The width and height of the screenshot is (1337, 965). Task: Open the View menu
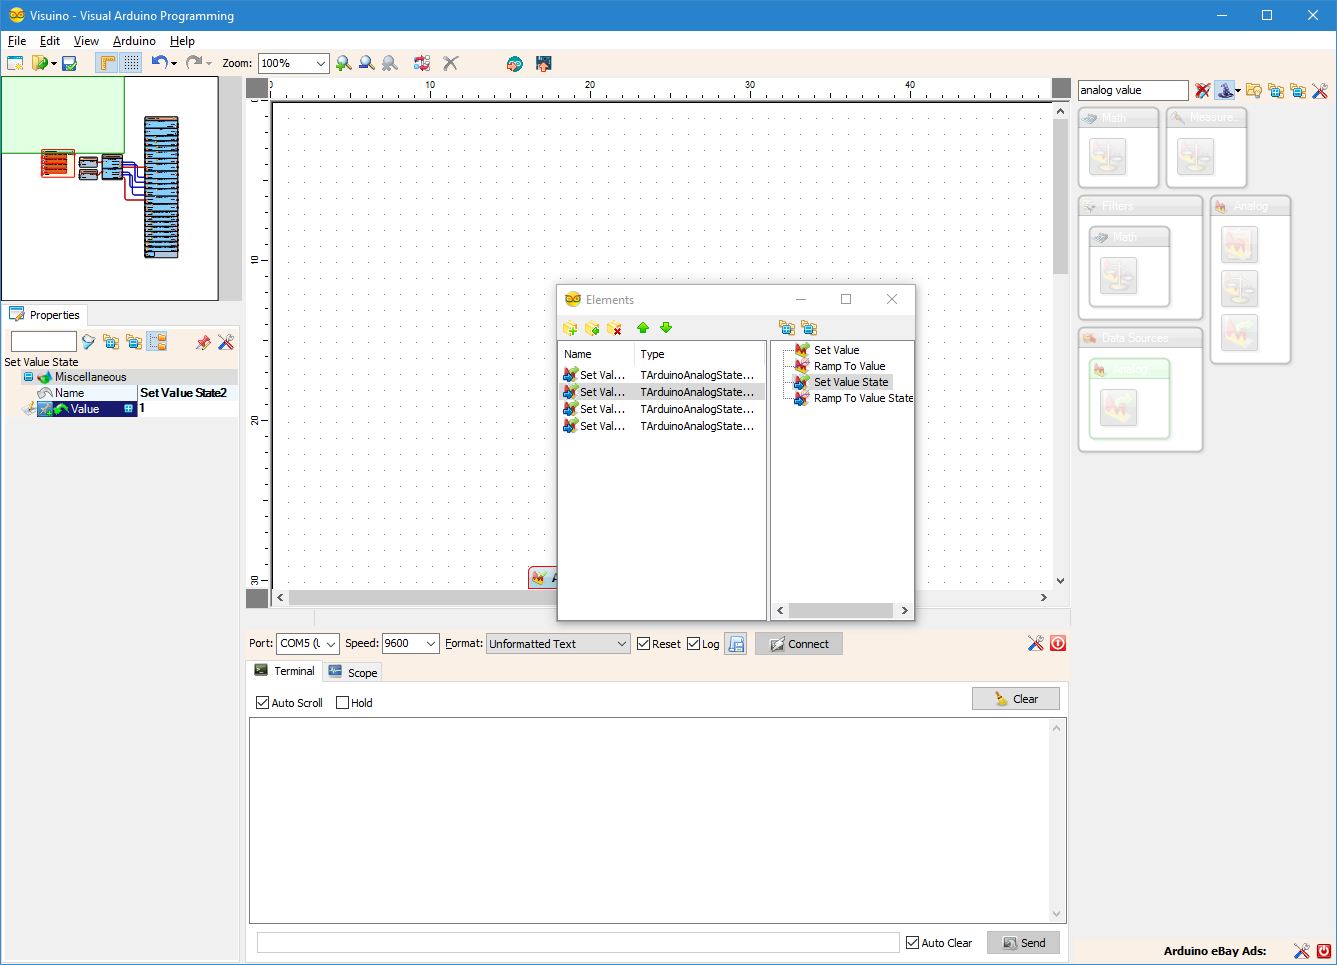pyautogui.click(x=86, y=41)
